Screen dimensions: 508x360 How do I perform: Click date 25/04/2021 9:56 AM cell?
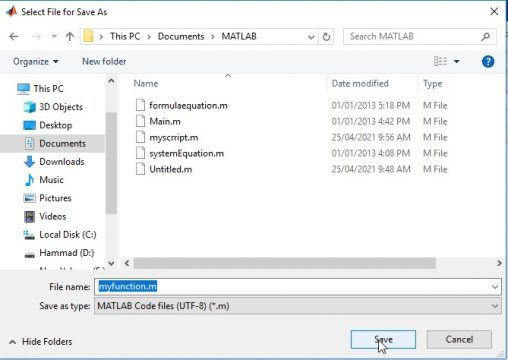click(x=371, y=137)
